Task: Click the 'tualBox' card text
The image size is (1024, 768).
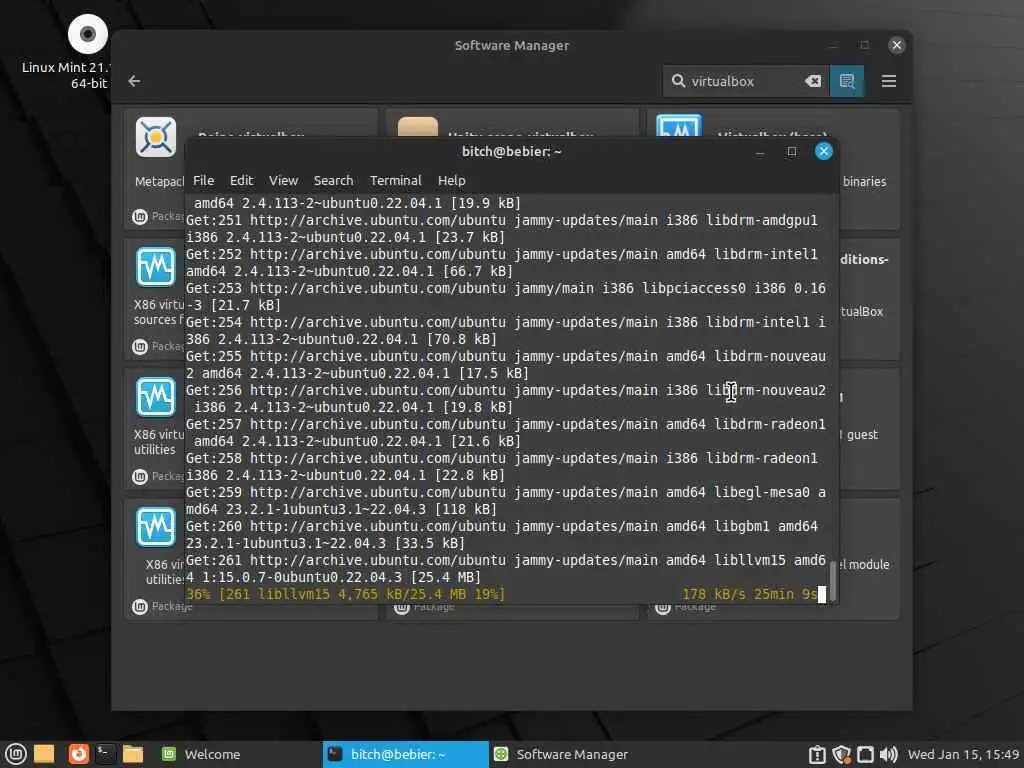Action: tap(862, 312)
